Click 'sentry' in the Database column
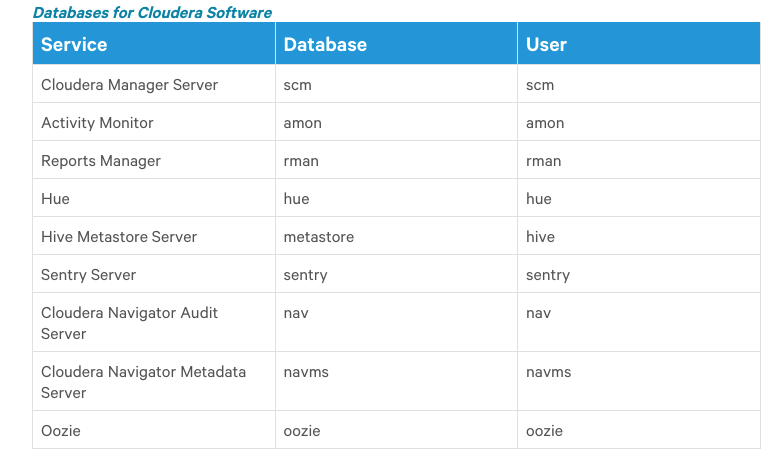The width and height of the screenshot is (778, 474). coord(305,275)
